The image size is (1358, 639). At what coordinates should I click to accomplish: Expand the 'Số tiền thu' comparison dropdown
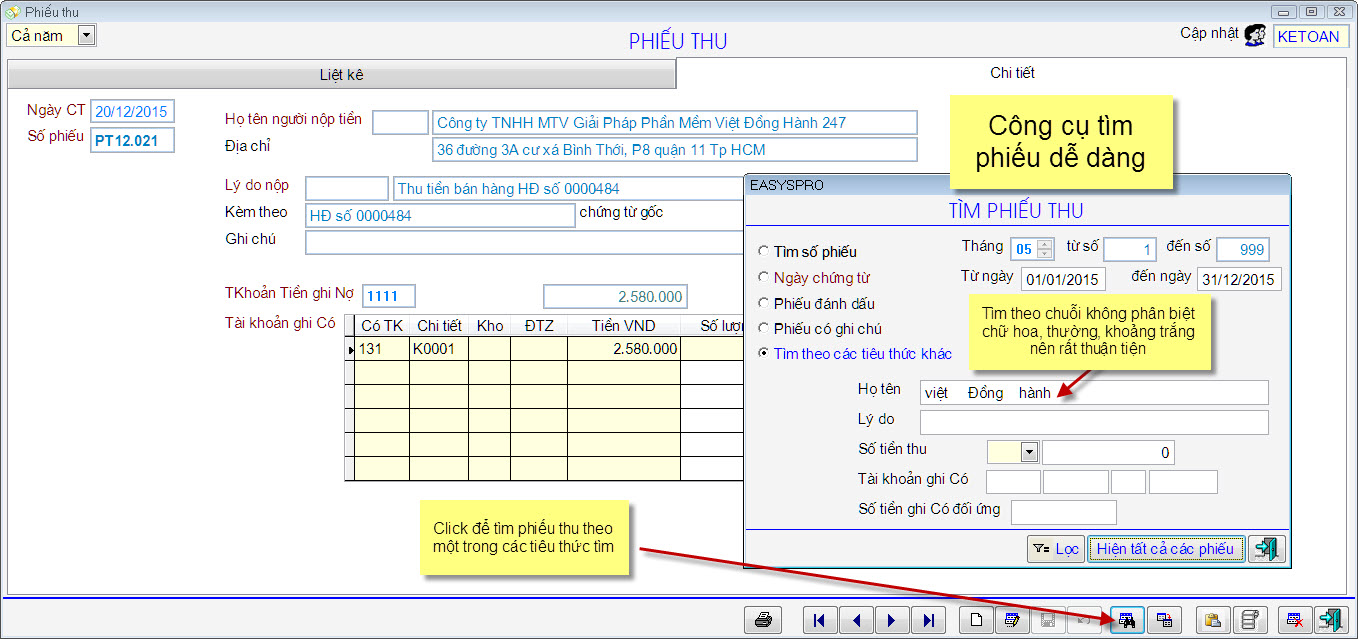tap(1029, 453)
